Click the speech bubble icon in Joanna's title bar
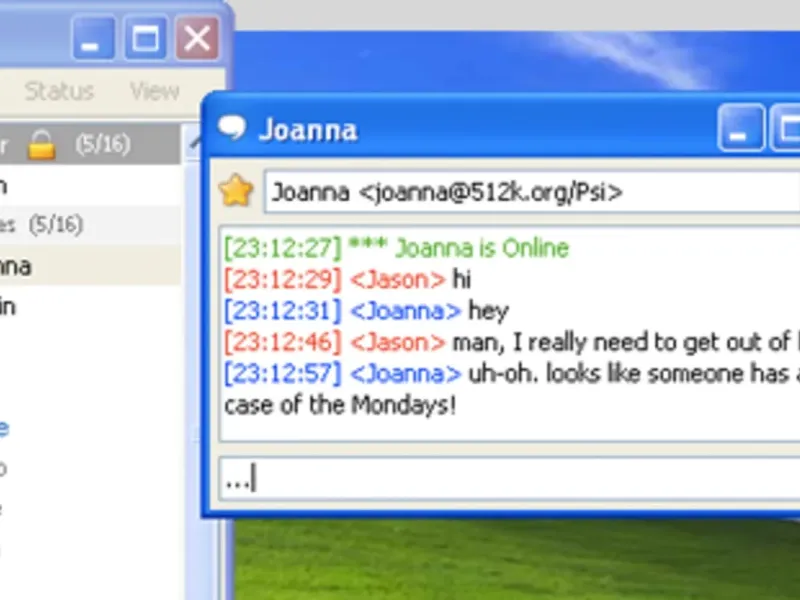 (232, 128)
